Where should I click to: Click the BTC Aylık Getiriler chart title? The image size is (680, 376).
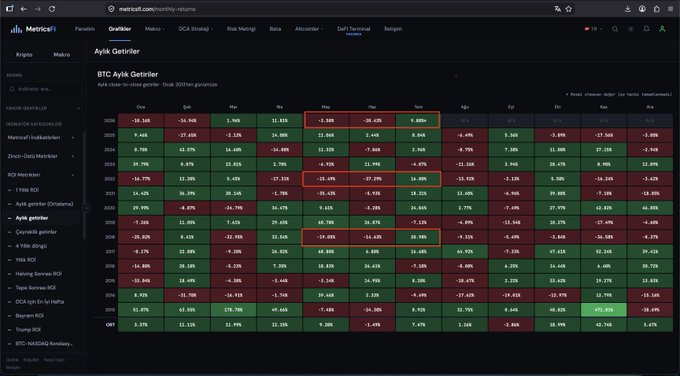coord(128,74)
